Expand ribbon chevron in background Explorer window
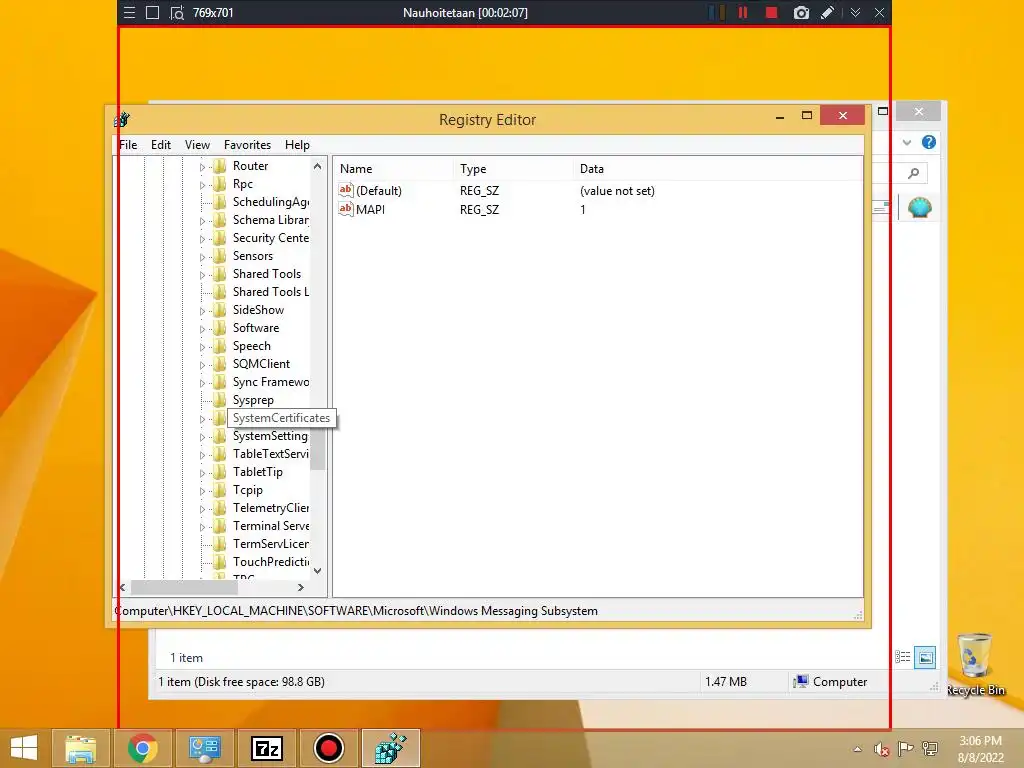 906,142
